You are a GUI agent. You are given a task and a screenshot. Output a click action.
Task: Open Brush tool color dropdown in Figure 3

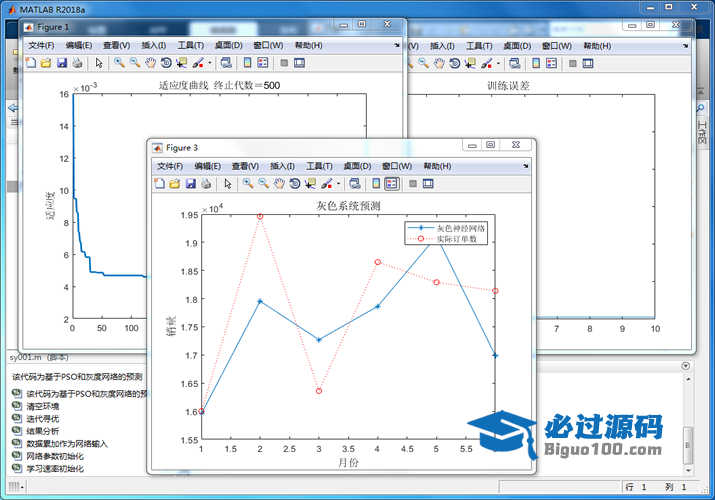[x=338, y=184]
